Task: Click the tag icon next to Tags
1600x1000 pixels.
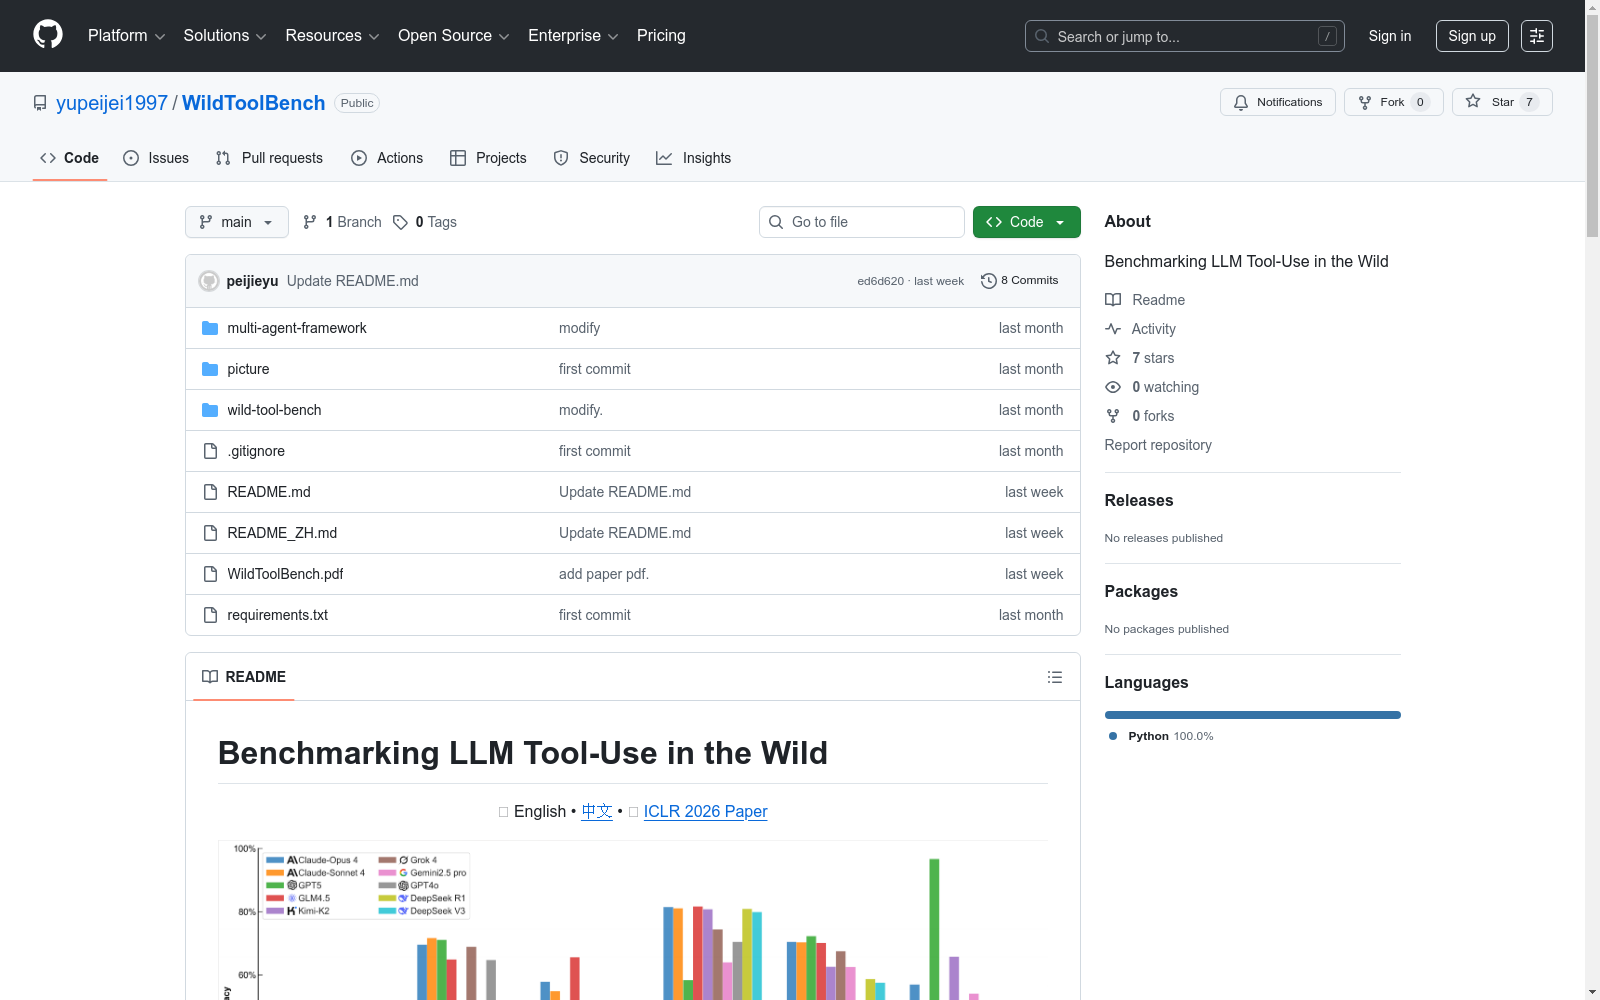Action: click(x=400, y=222)
